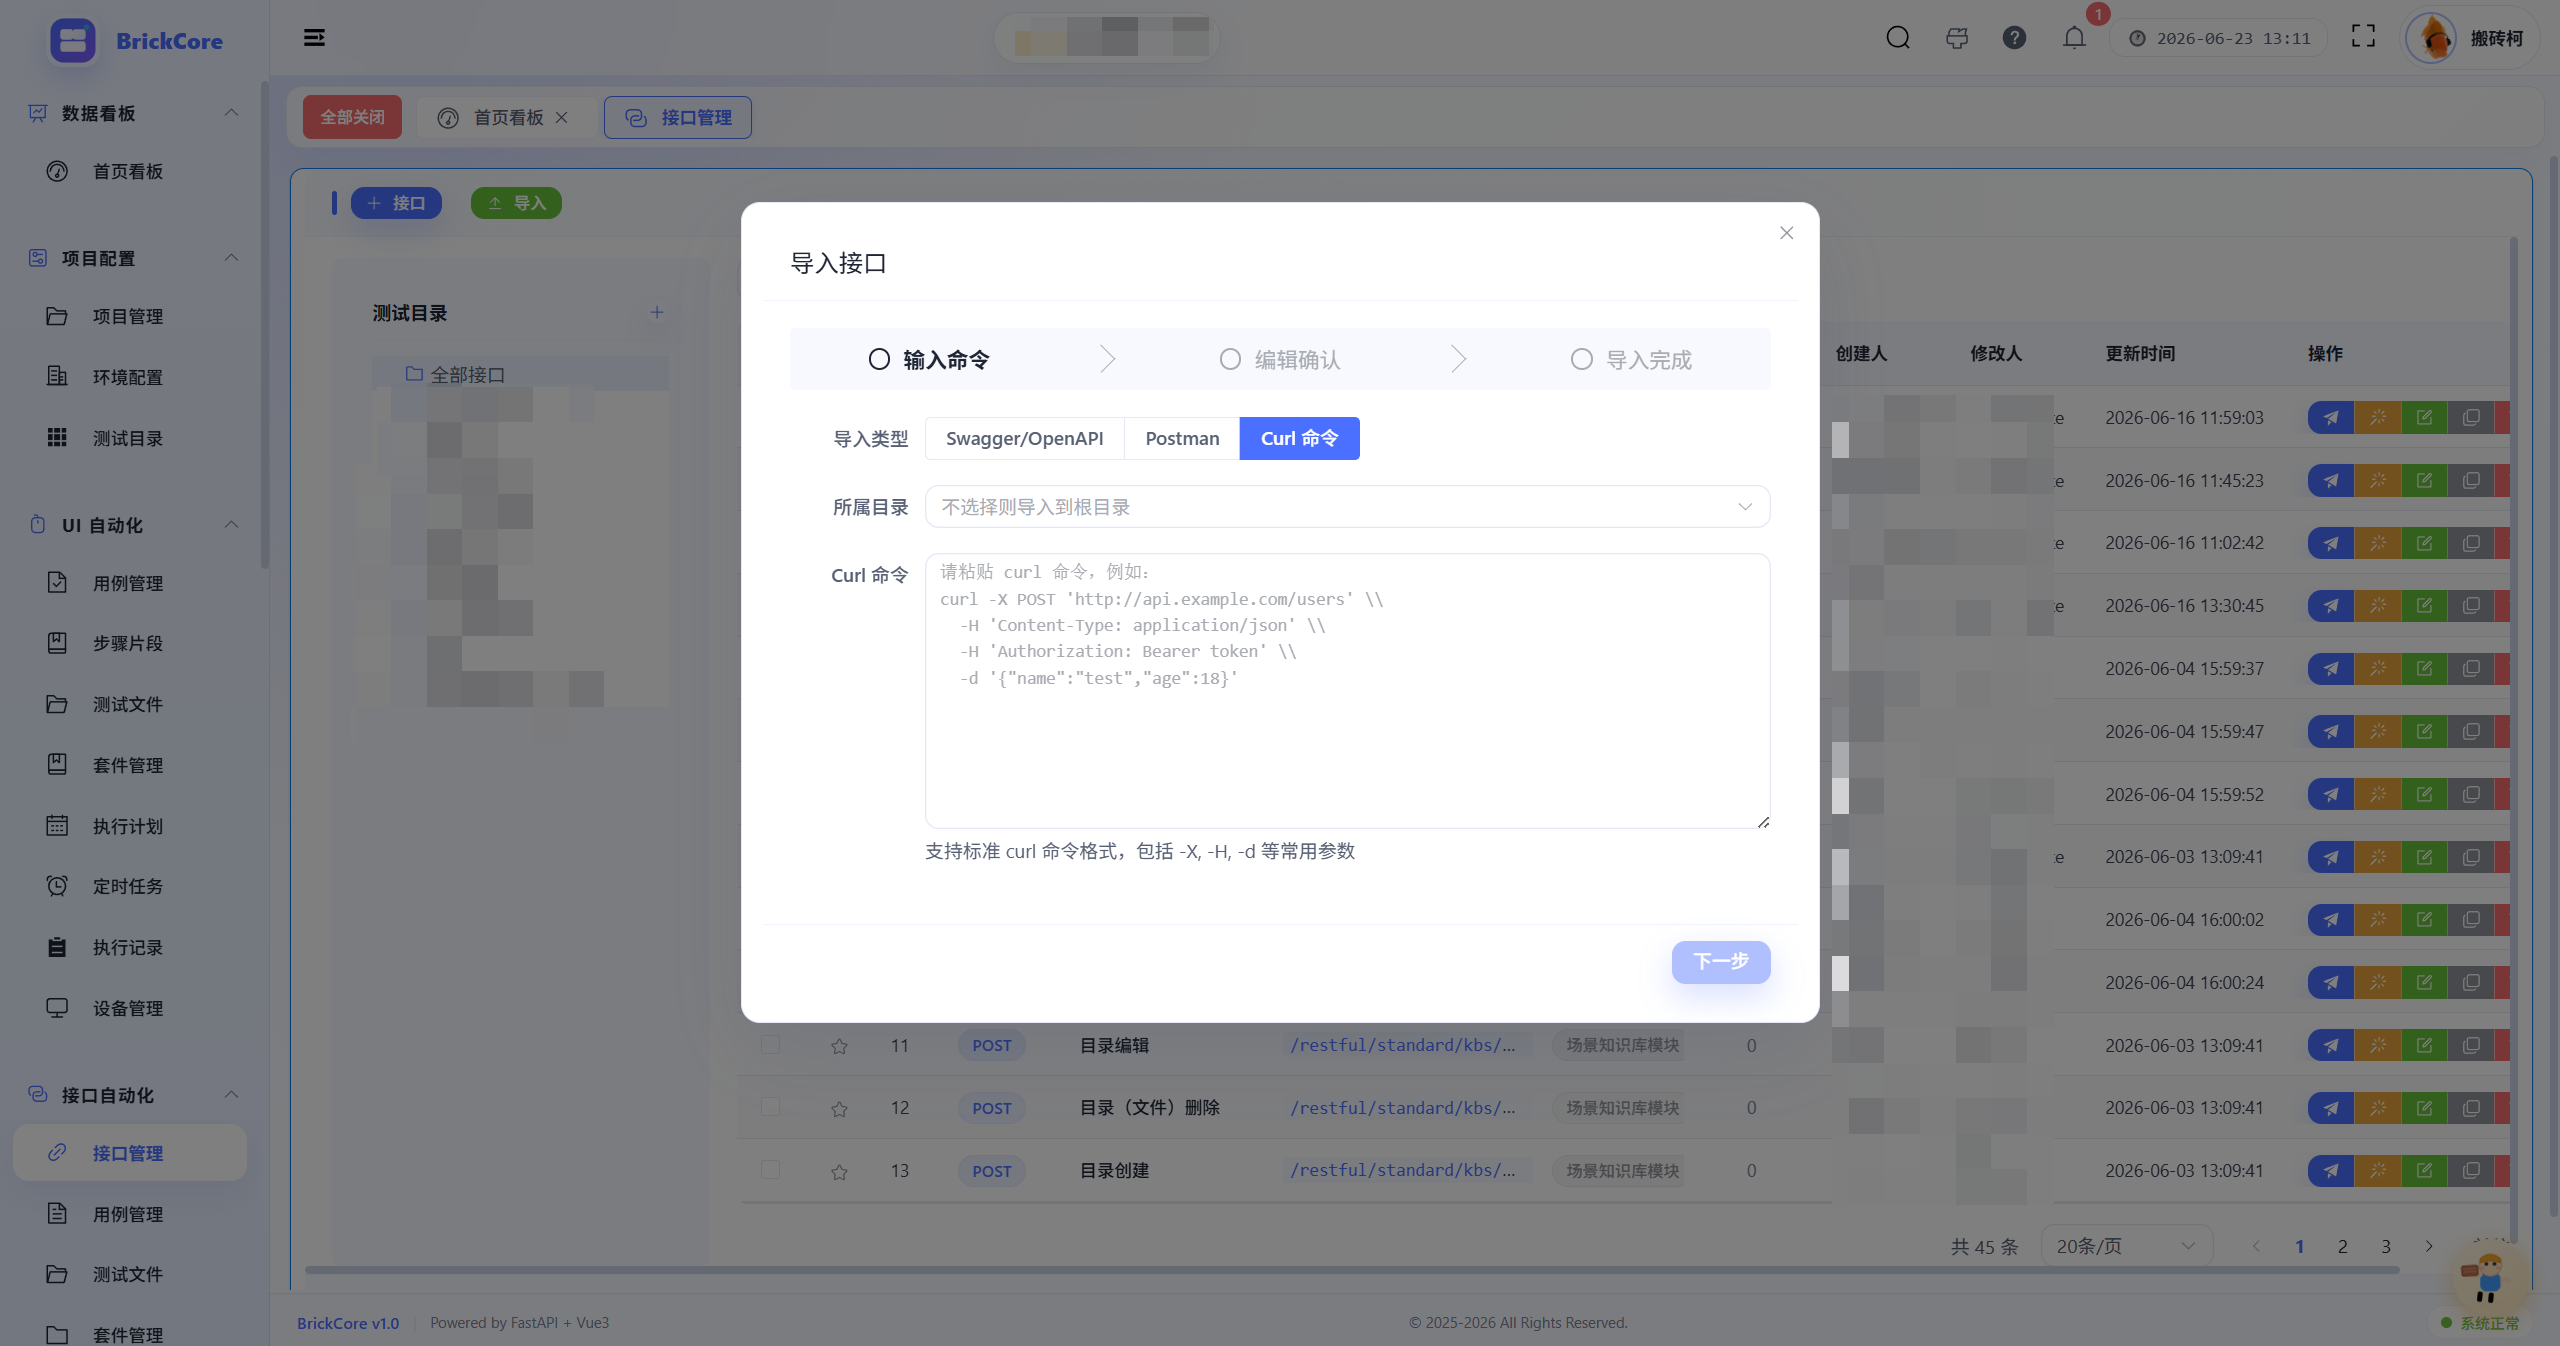Click the sidebar collapse hamburger icon

click(314, 38)
